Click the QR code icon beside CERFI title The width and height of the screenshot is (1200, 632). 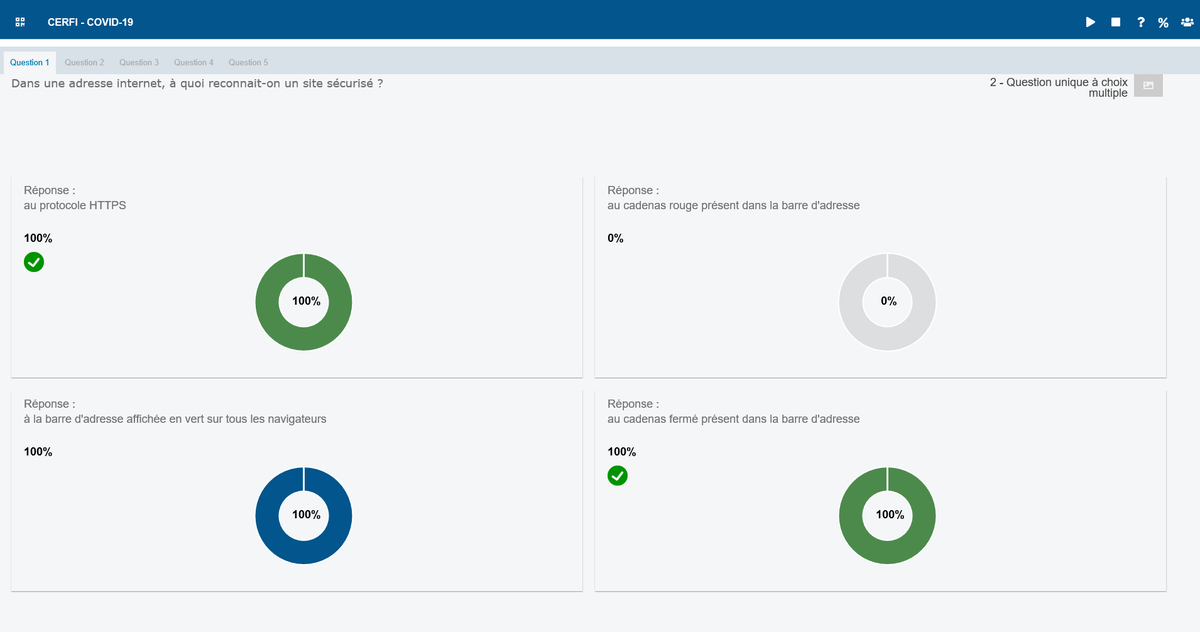(20, 22)
